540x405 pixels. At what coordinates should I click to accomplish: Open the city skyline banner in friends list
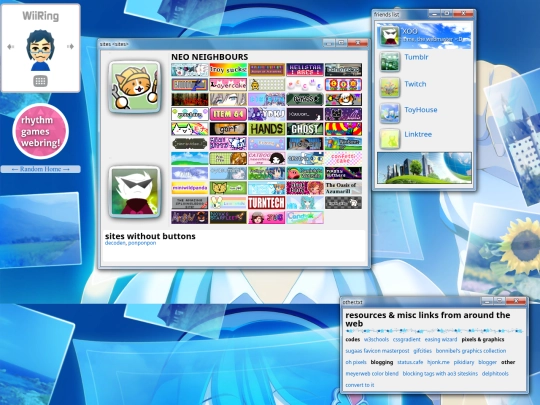point(424,168)
